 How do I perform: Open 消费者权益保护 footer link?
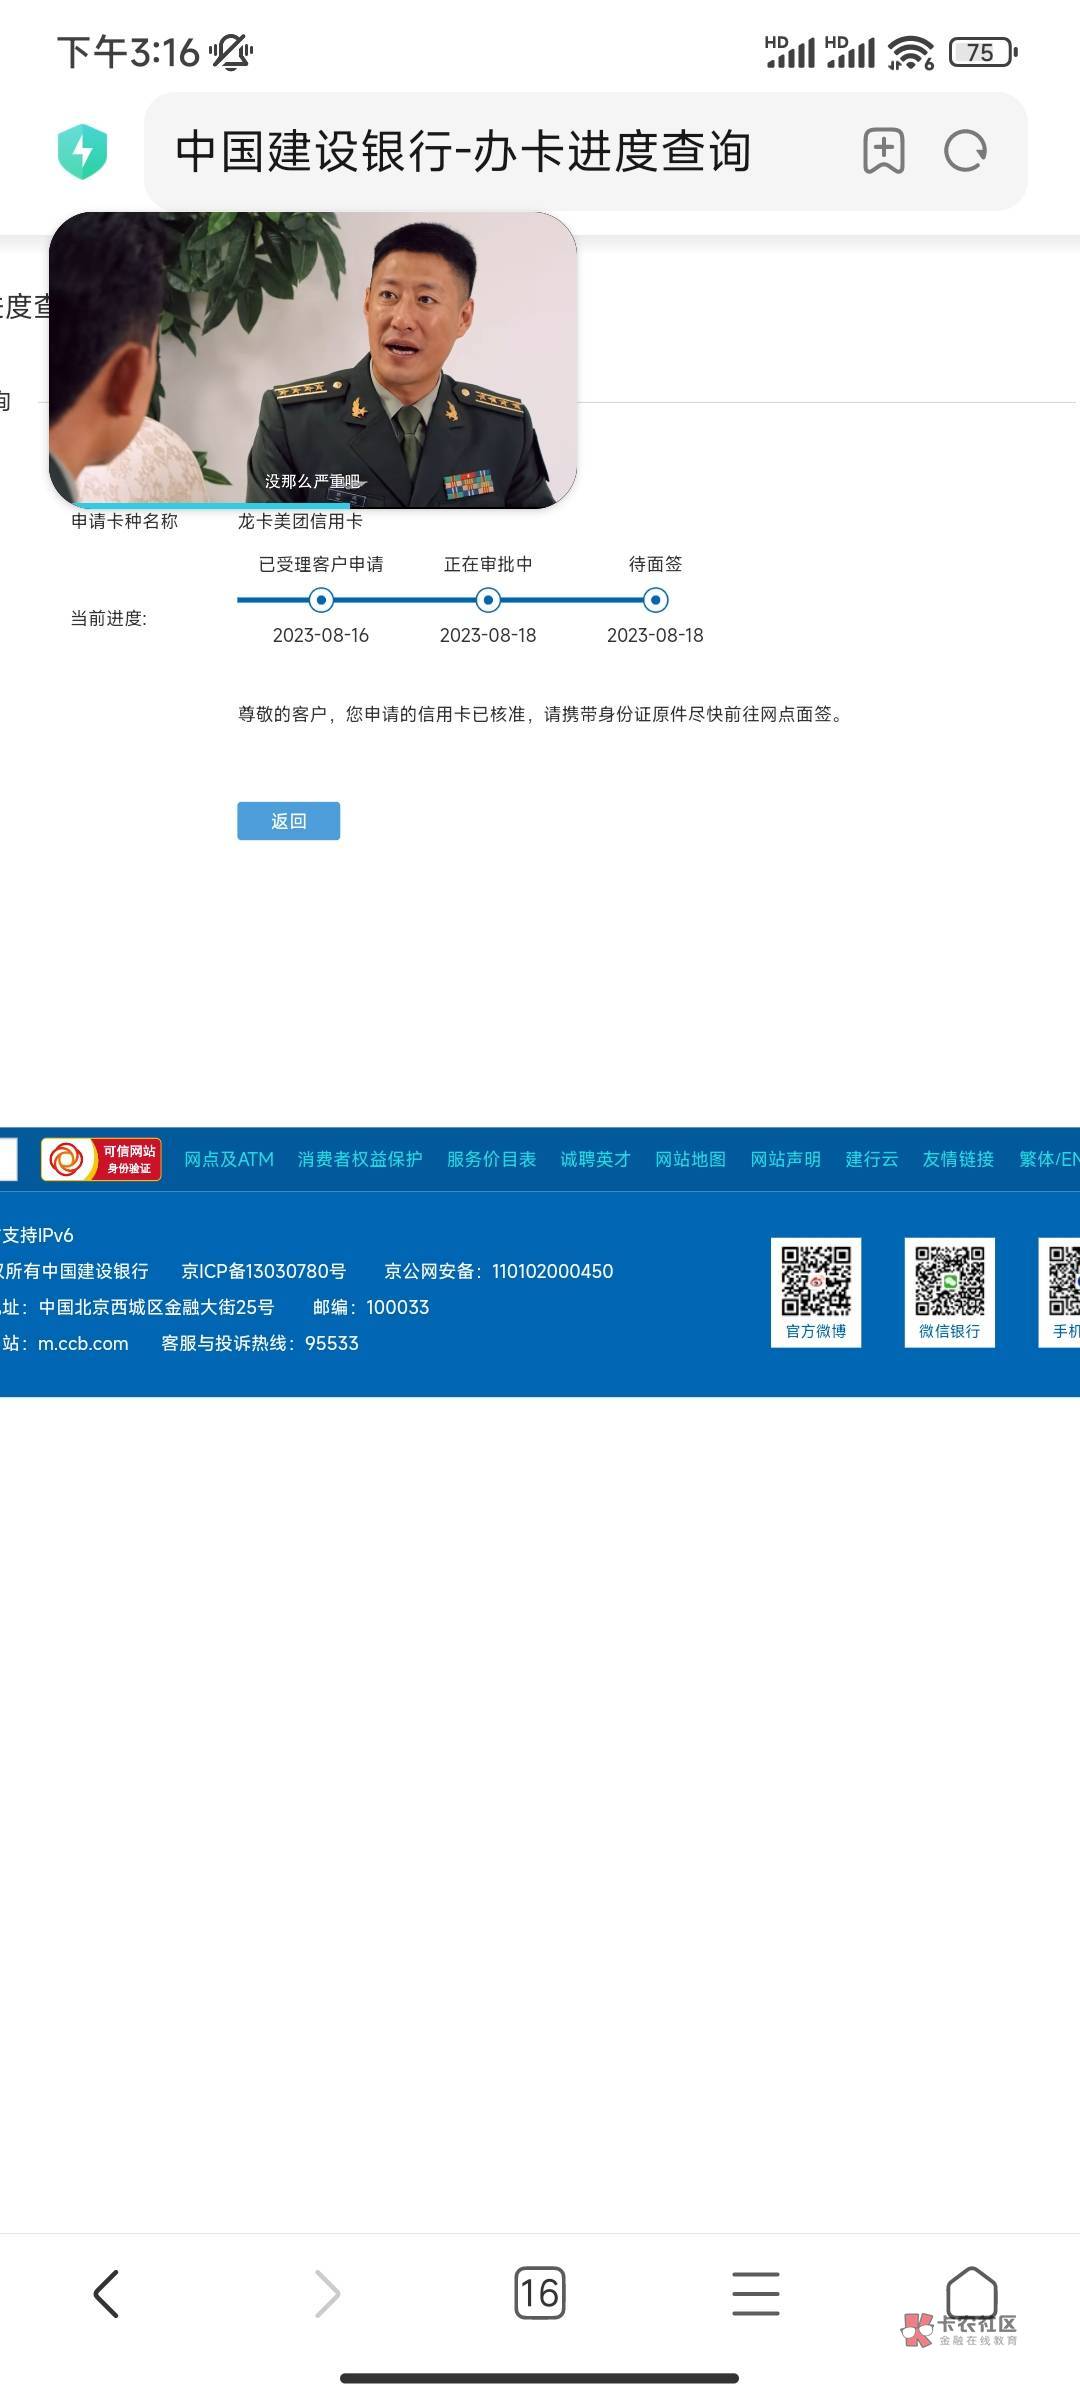point(360,1159)
